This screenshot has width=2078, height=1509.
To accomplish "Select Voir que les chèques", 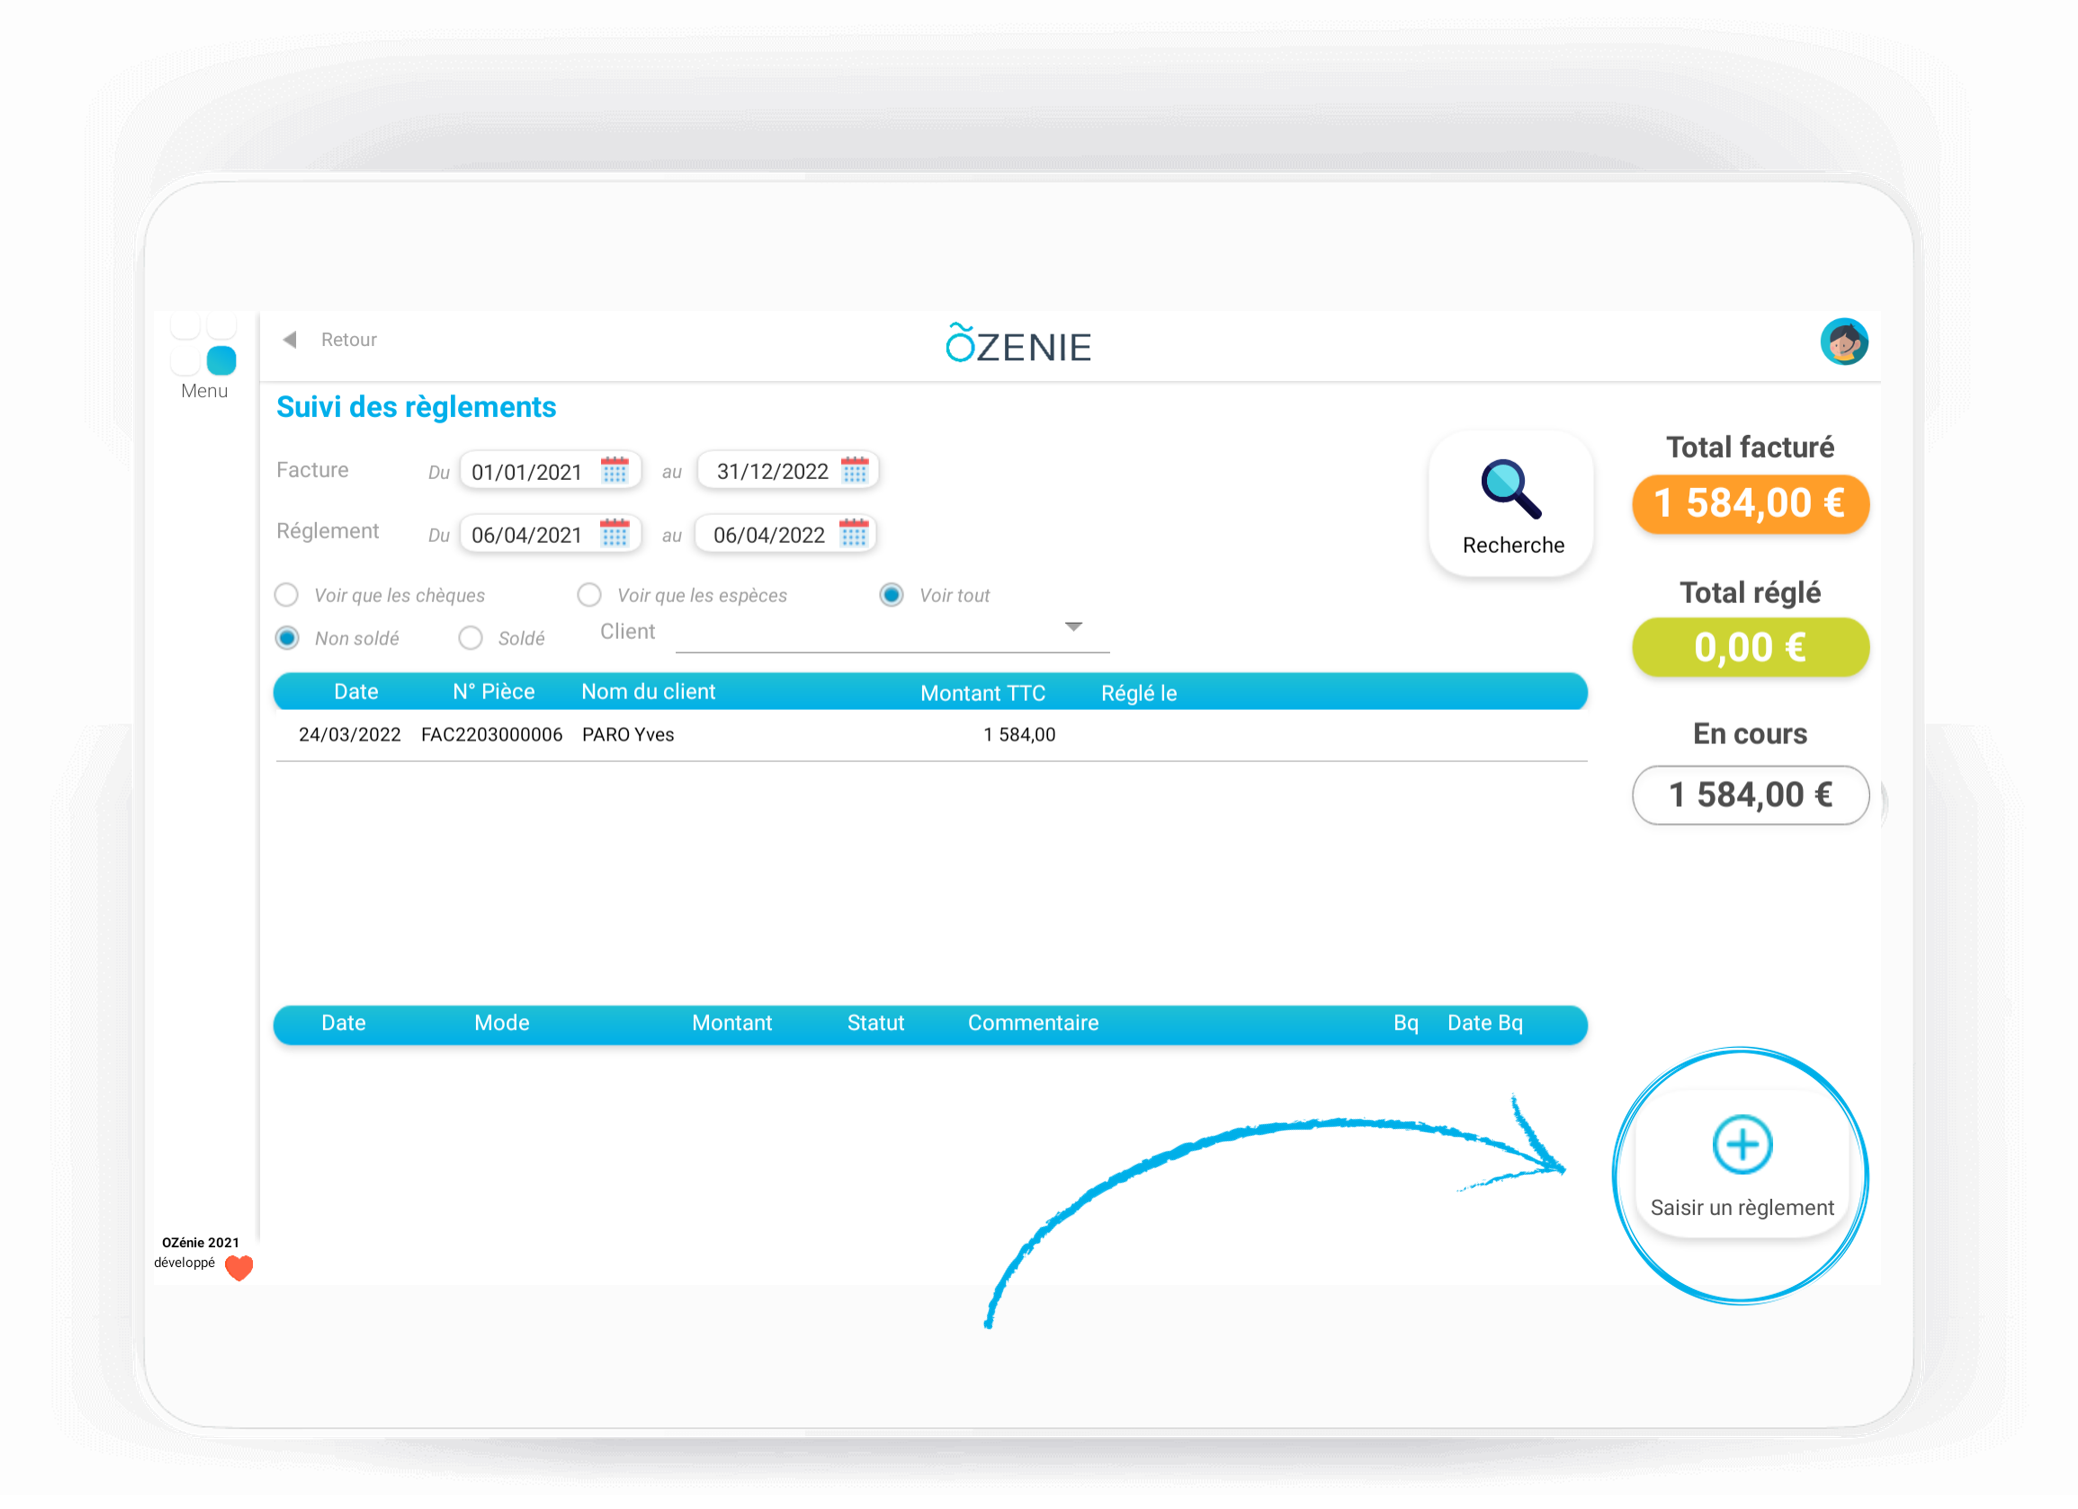I will [x=287, y=595].
